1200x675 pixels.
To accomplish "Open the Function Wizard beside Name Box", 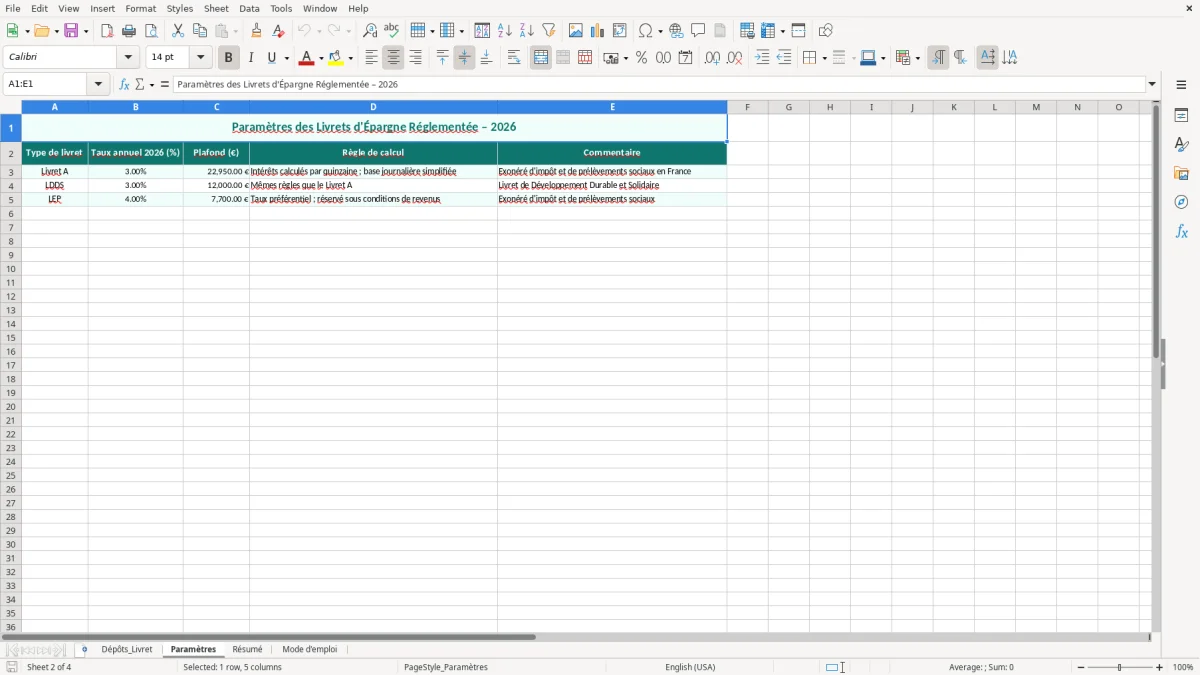I will pos(125,84).
